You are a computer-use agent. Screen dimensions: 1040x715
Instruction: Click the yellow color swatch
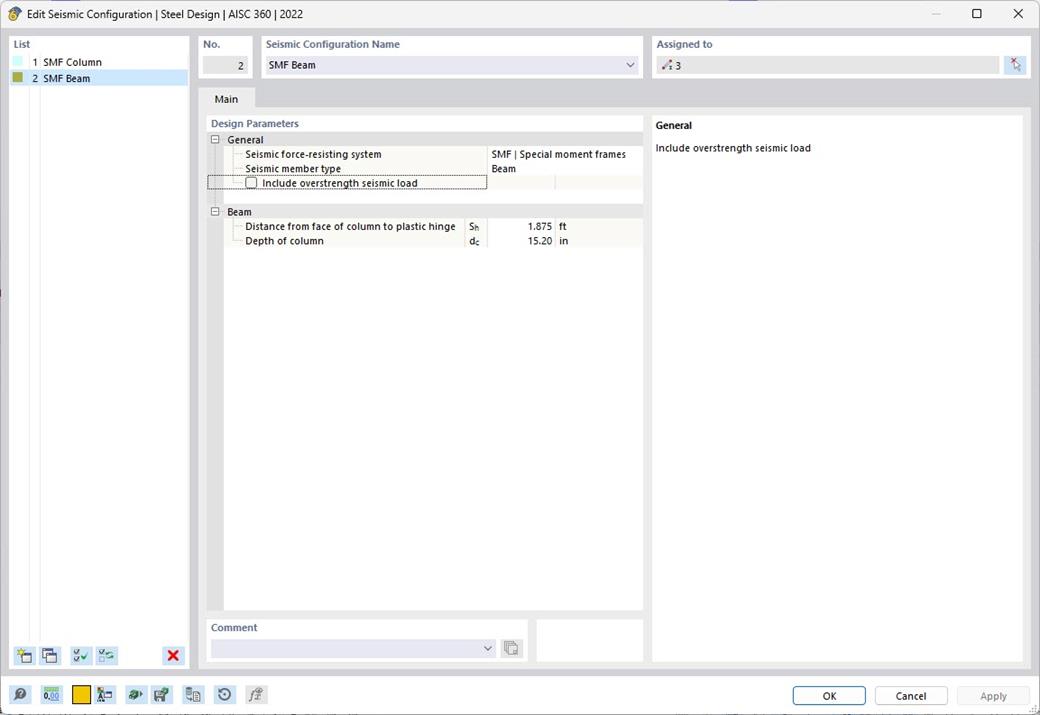point(80,694)
